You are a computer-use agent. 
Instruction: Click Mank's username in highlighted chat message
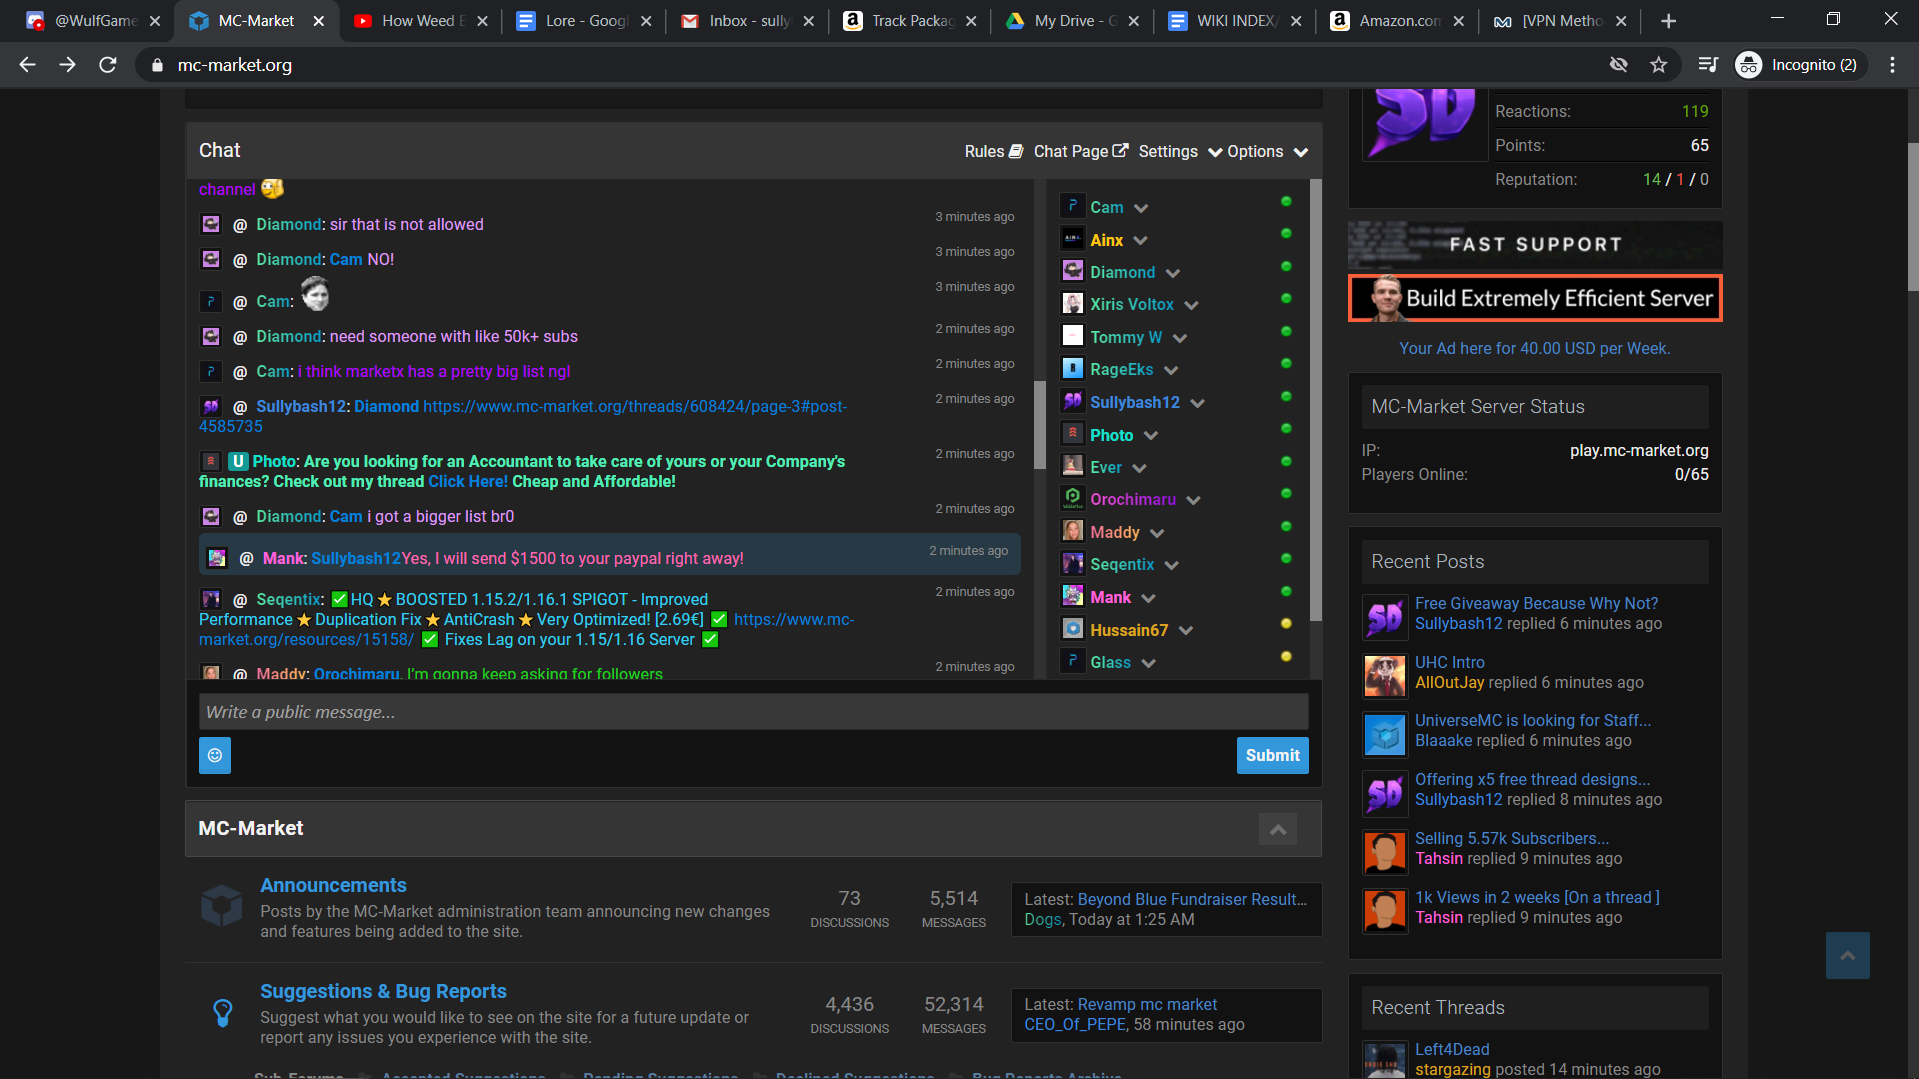click(283, 559)
